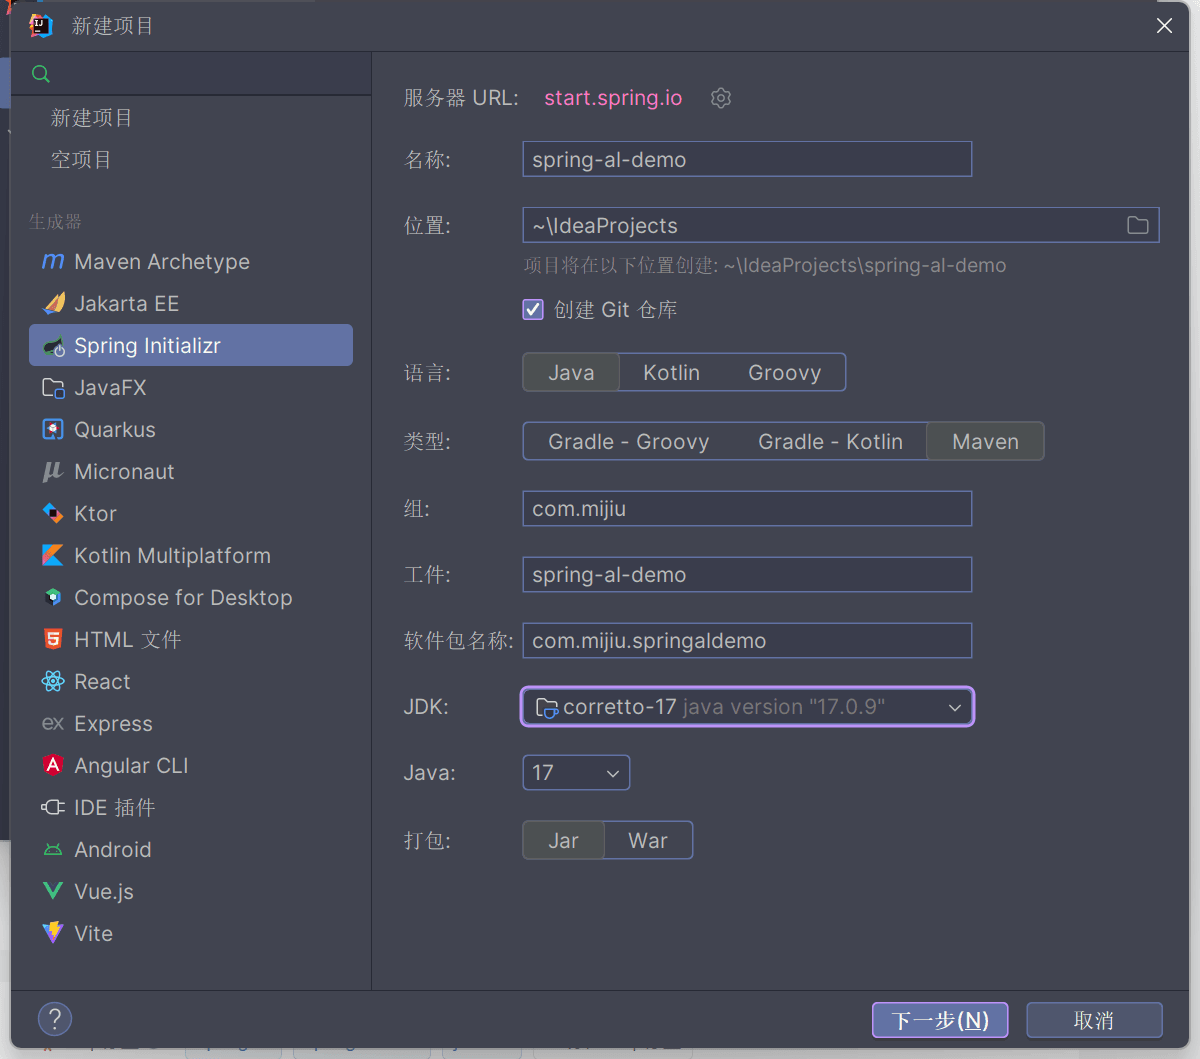Select the Compose for Desktop entry
Screen dimensions: 1200x1059
tap(190, 598)
